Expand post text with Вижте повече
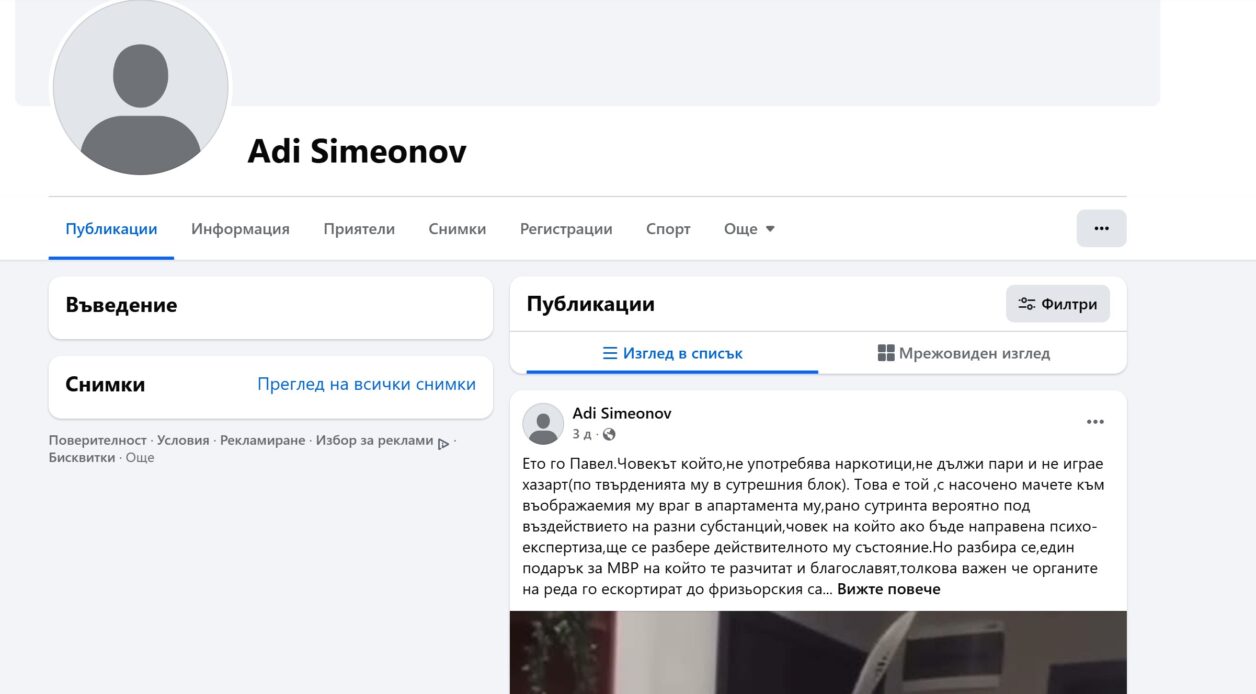Image resolution: width=1256 pixels, height=694 pixels. (x=888, y=589)
